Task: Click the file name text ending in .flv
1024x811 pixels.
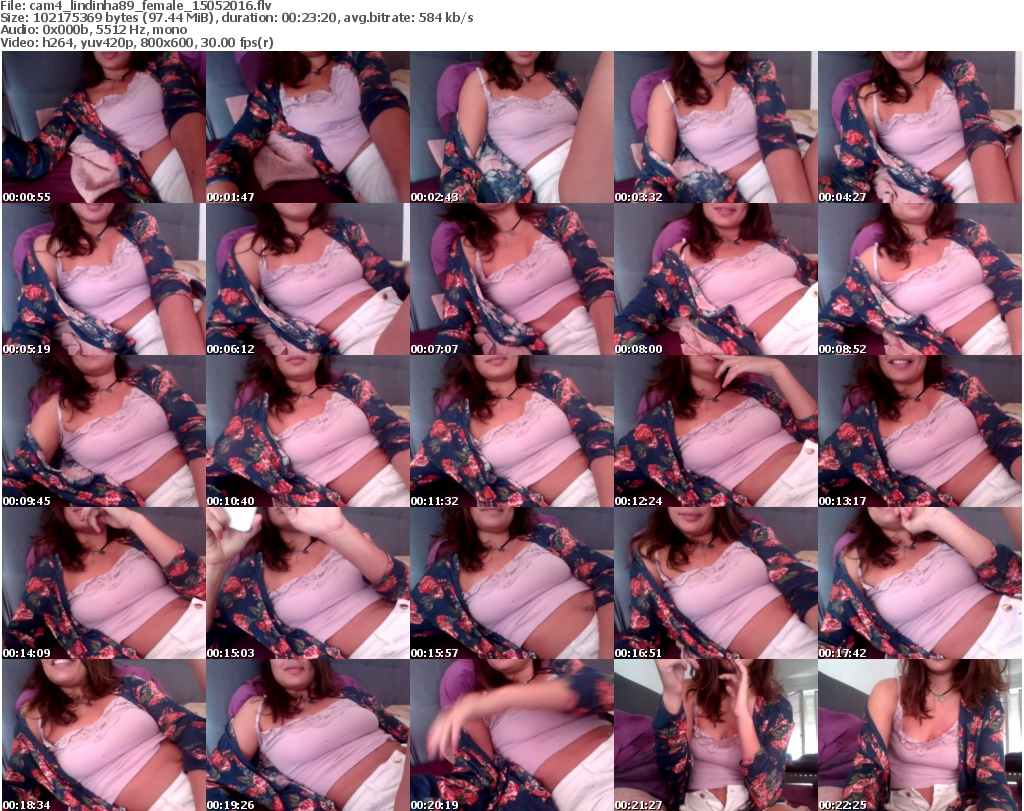Action: click(150, 6)
